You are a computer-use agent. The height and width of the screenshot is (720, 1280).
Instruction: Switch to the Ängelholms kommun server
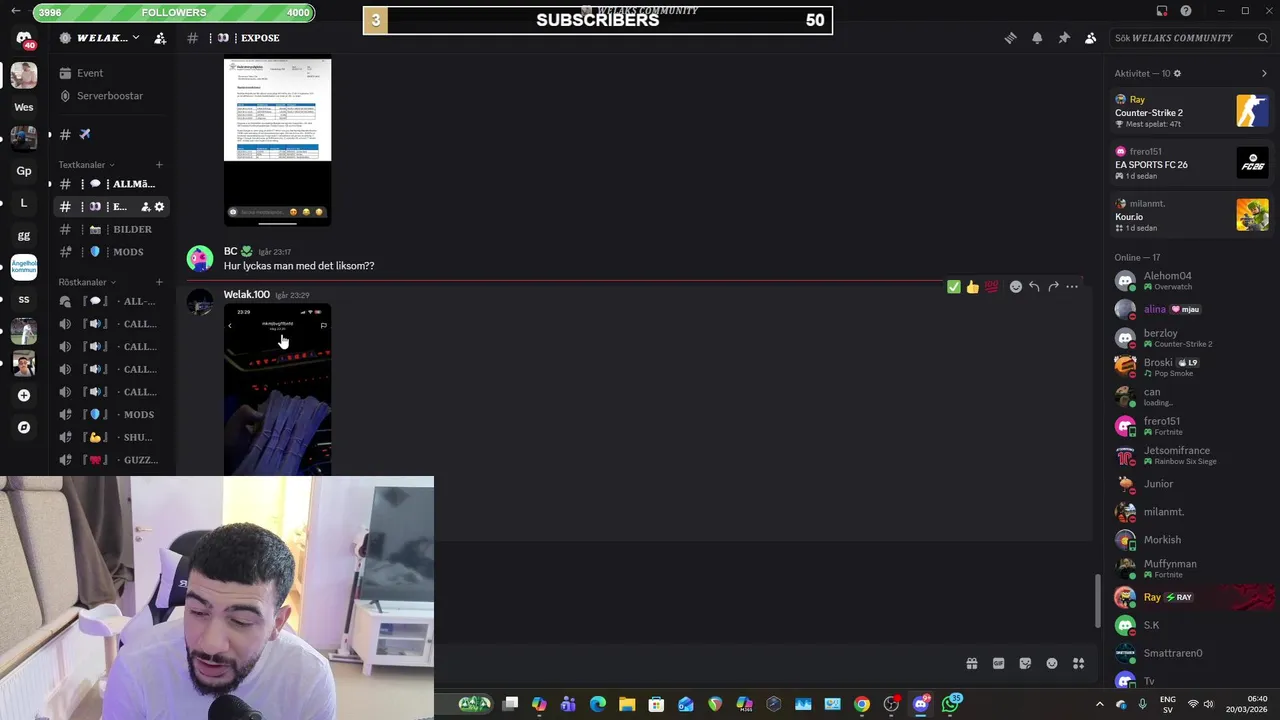tap(24, 267)
